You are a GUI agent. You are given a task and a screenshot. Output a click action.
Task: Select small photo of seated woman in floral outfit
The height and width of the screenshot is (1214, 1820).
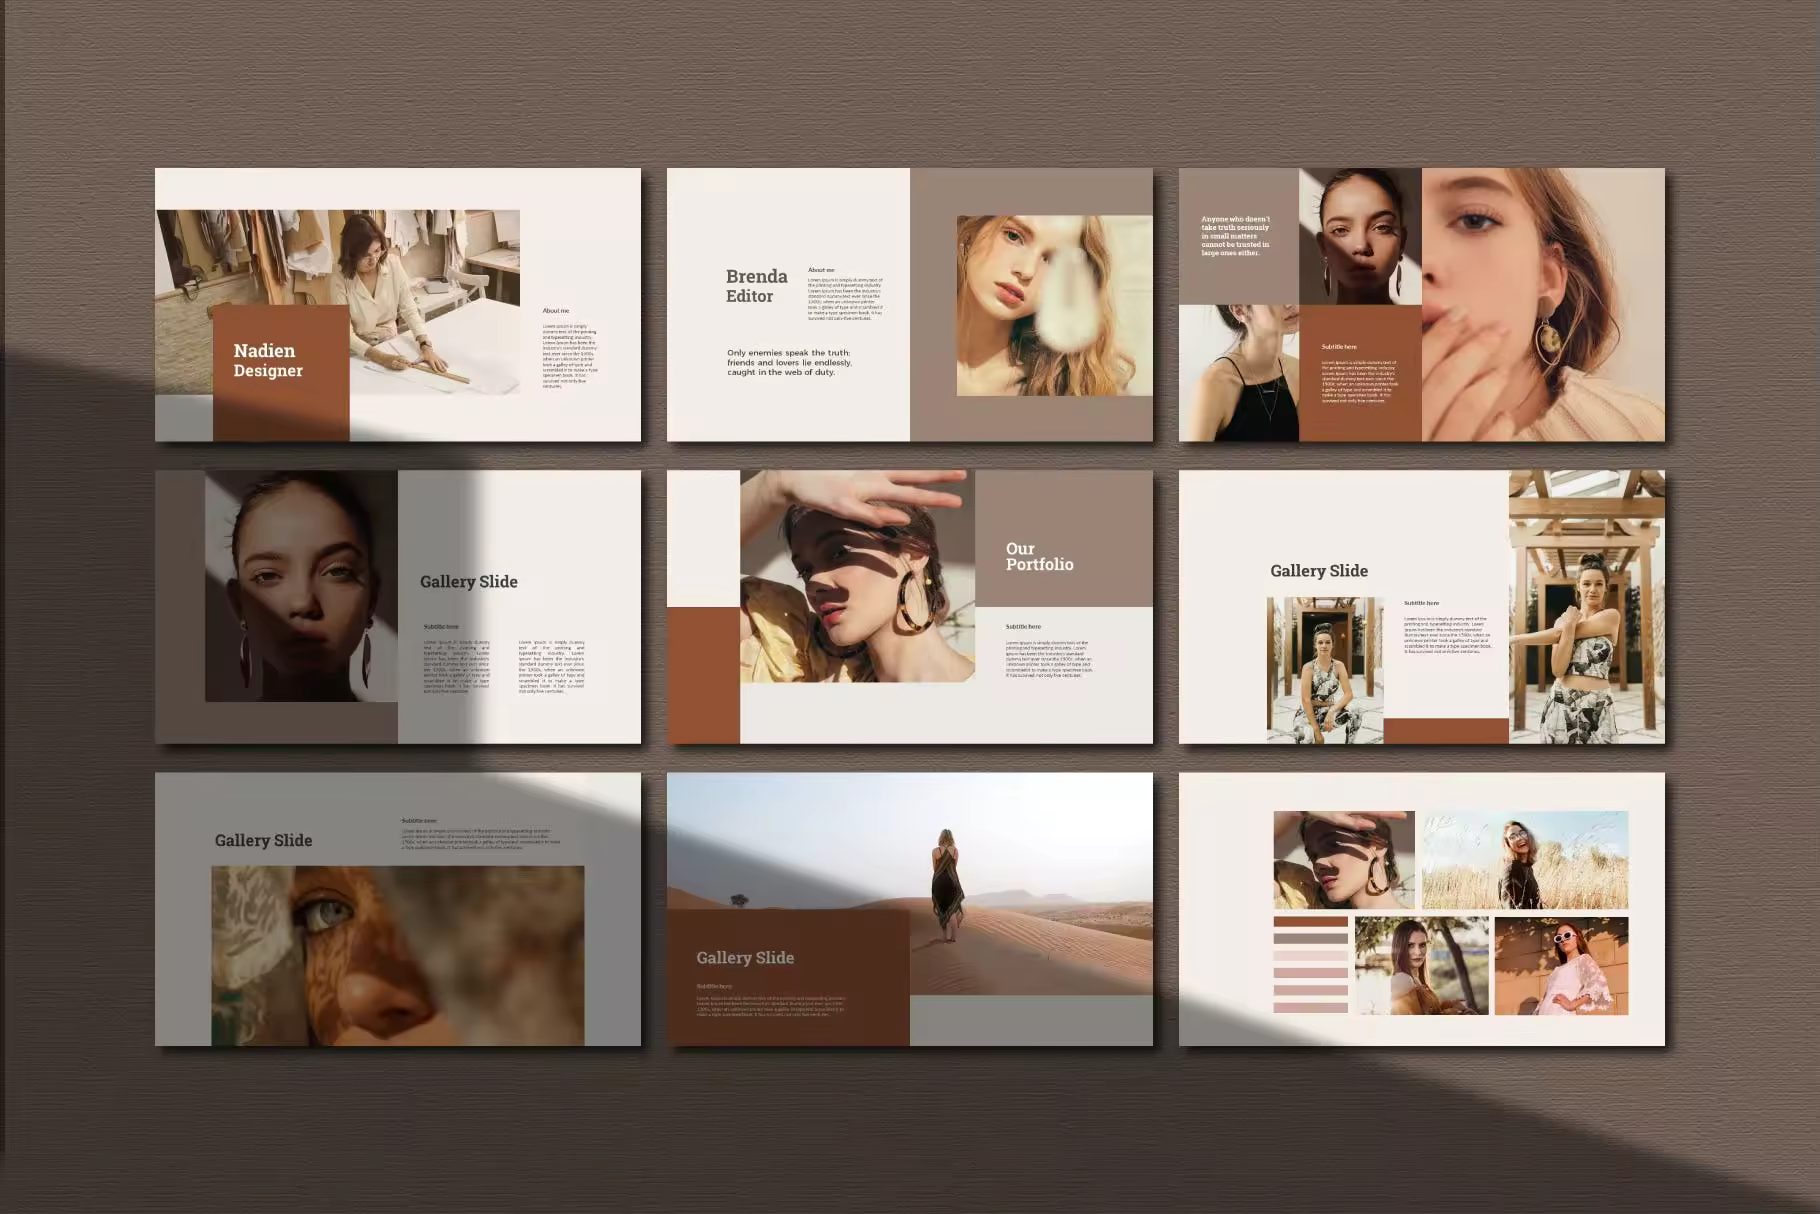click(x=1325, y=670)
